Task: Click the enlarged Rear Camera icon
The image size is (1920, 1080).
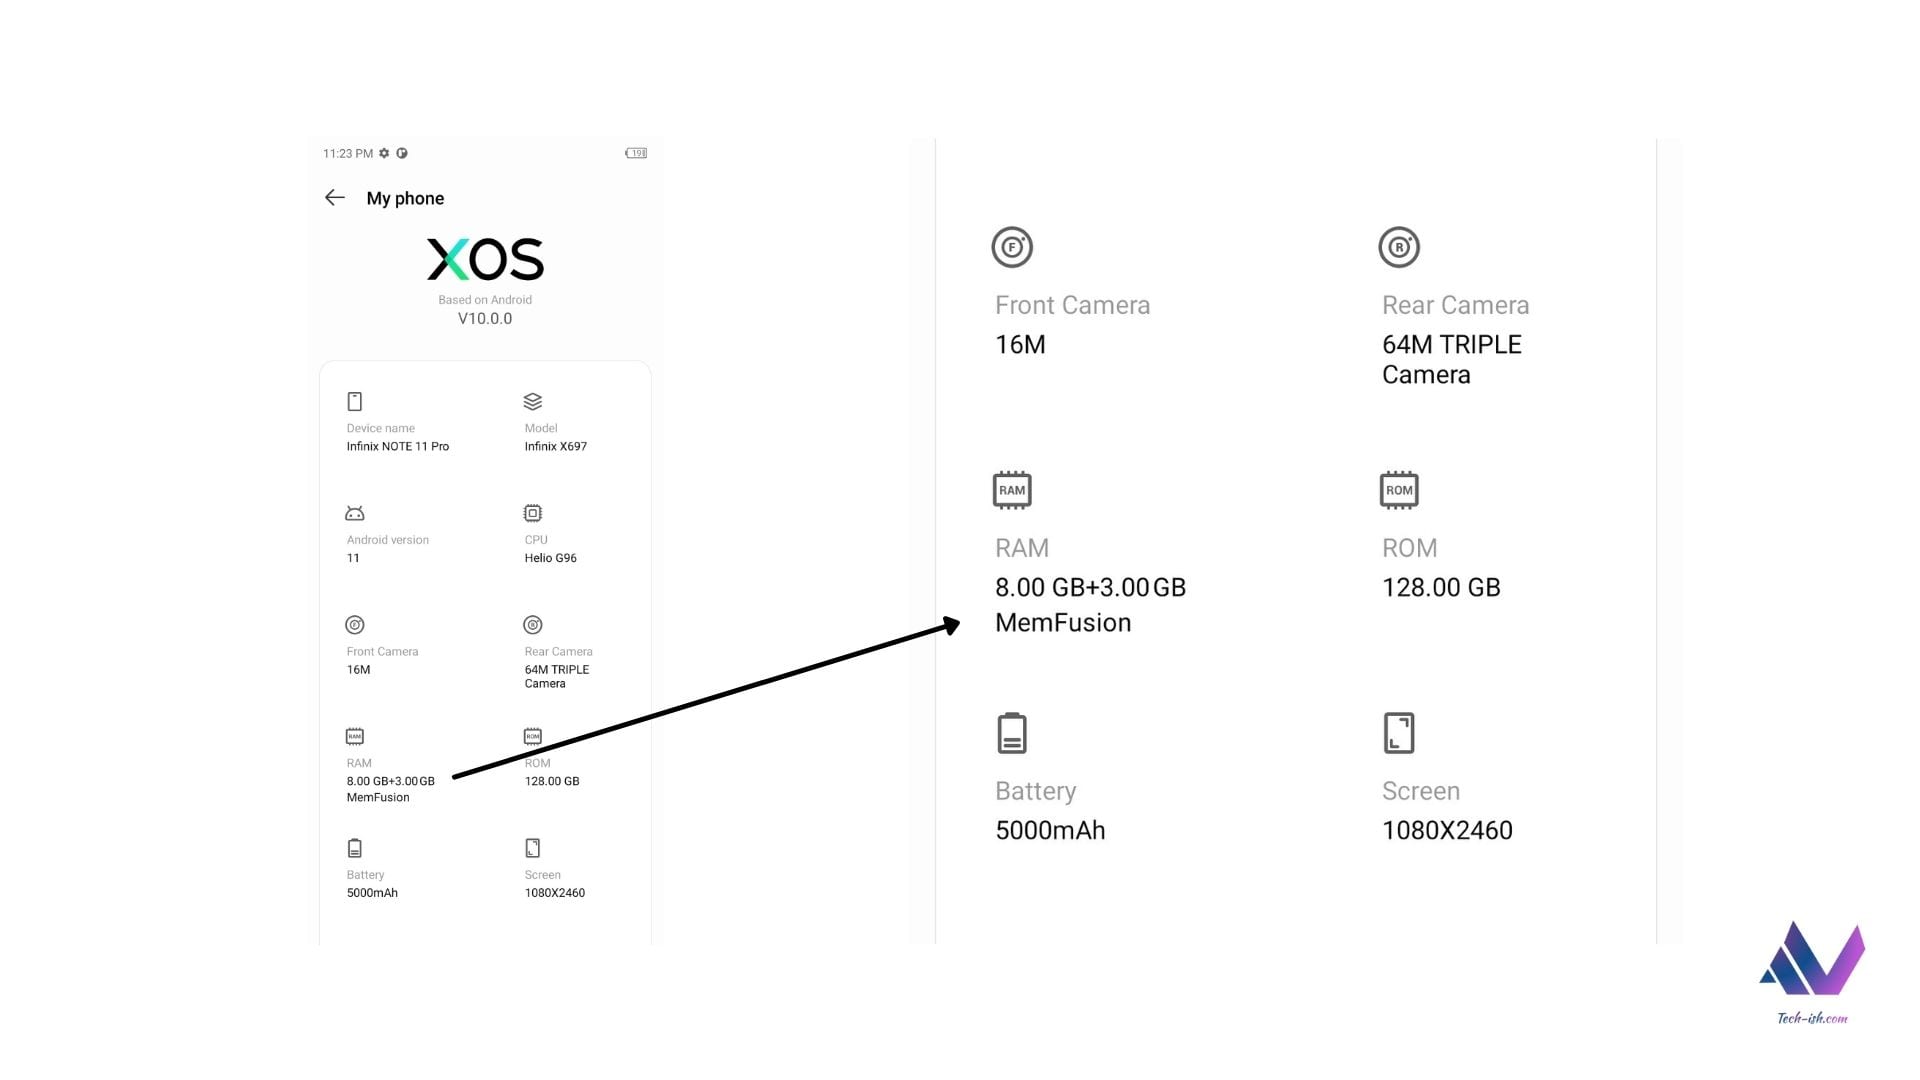Action: point(1399,247)
